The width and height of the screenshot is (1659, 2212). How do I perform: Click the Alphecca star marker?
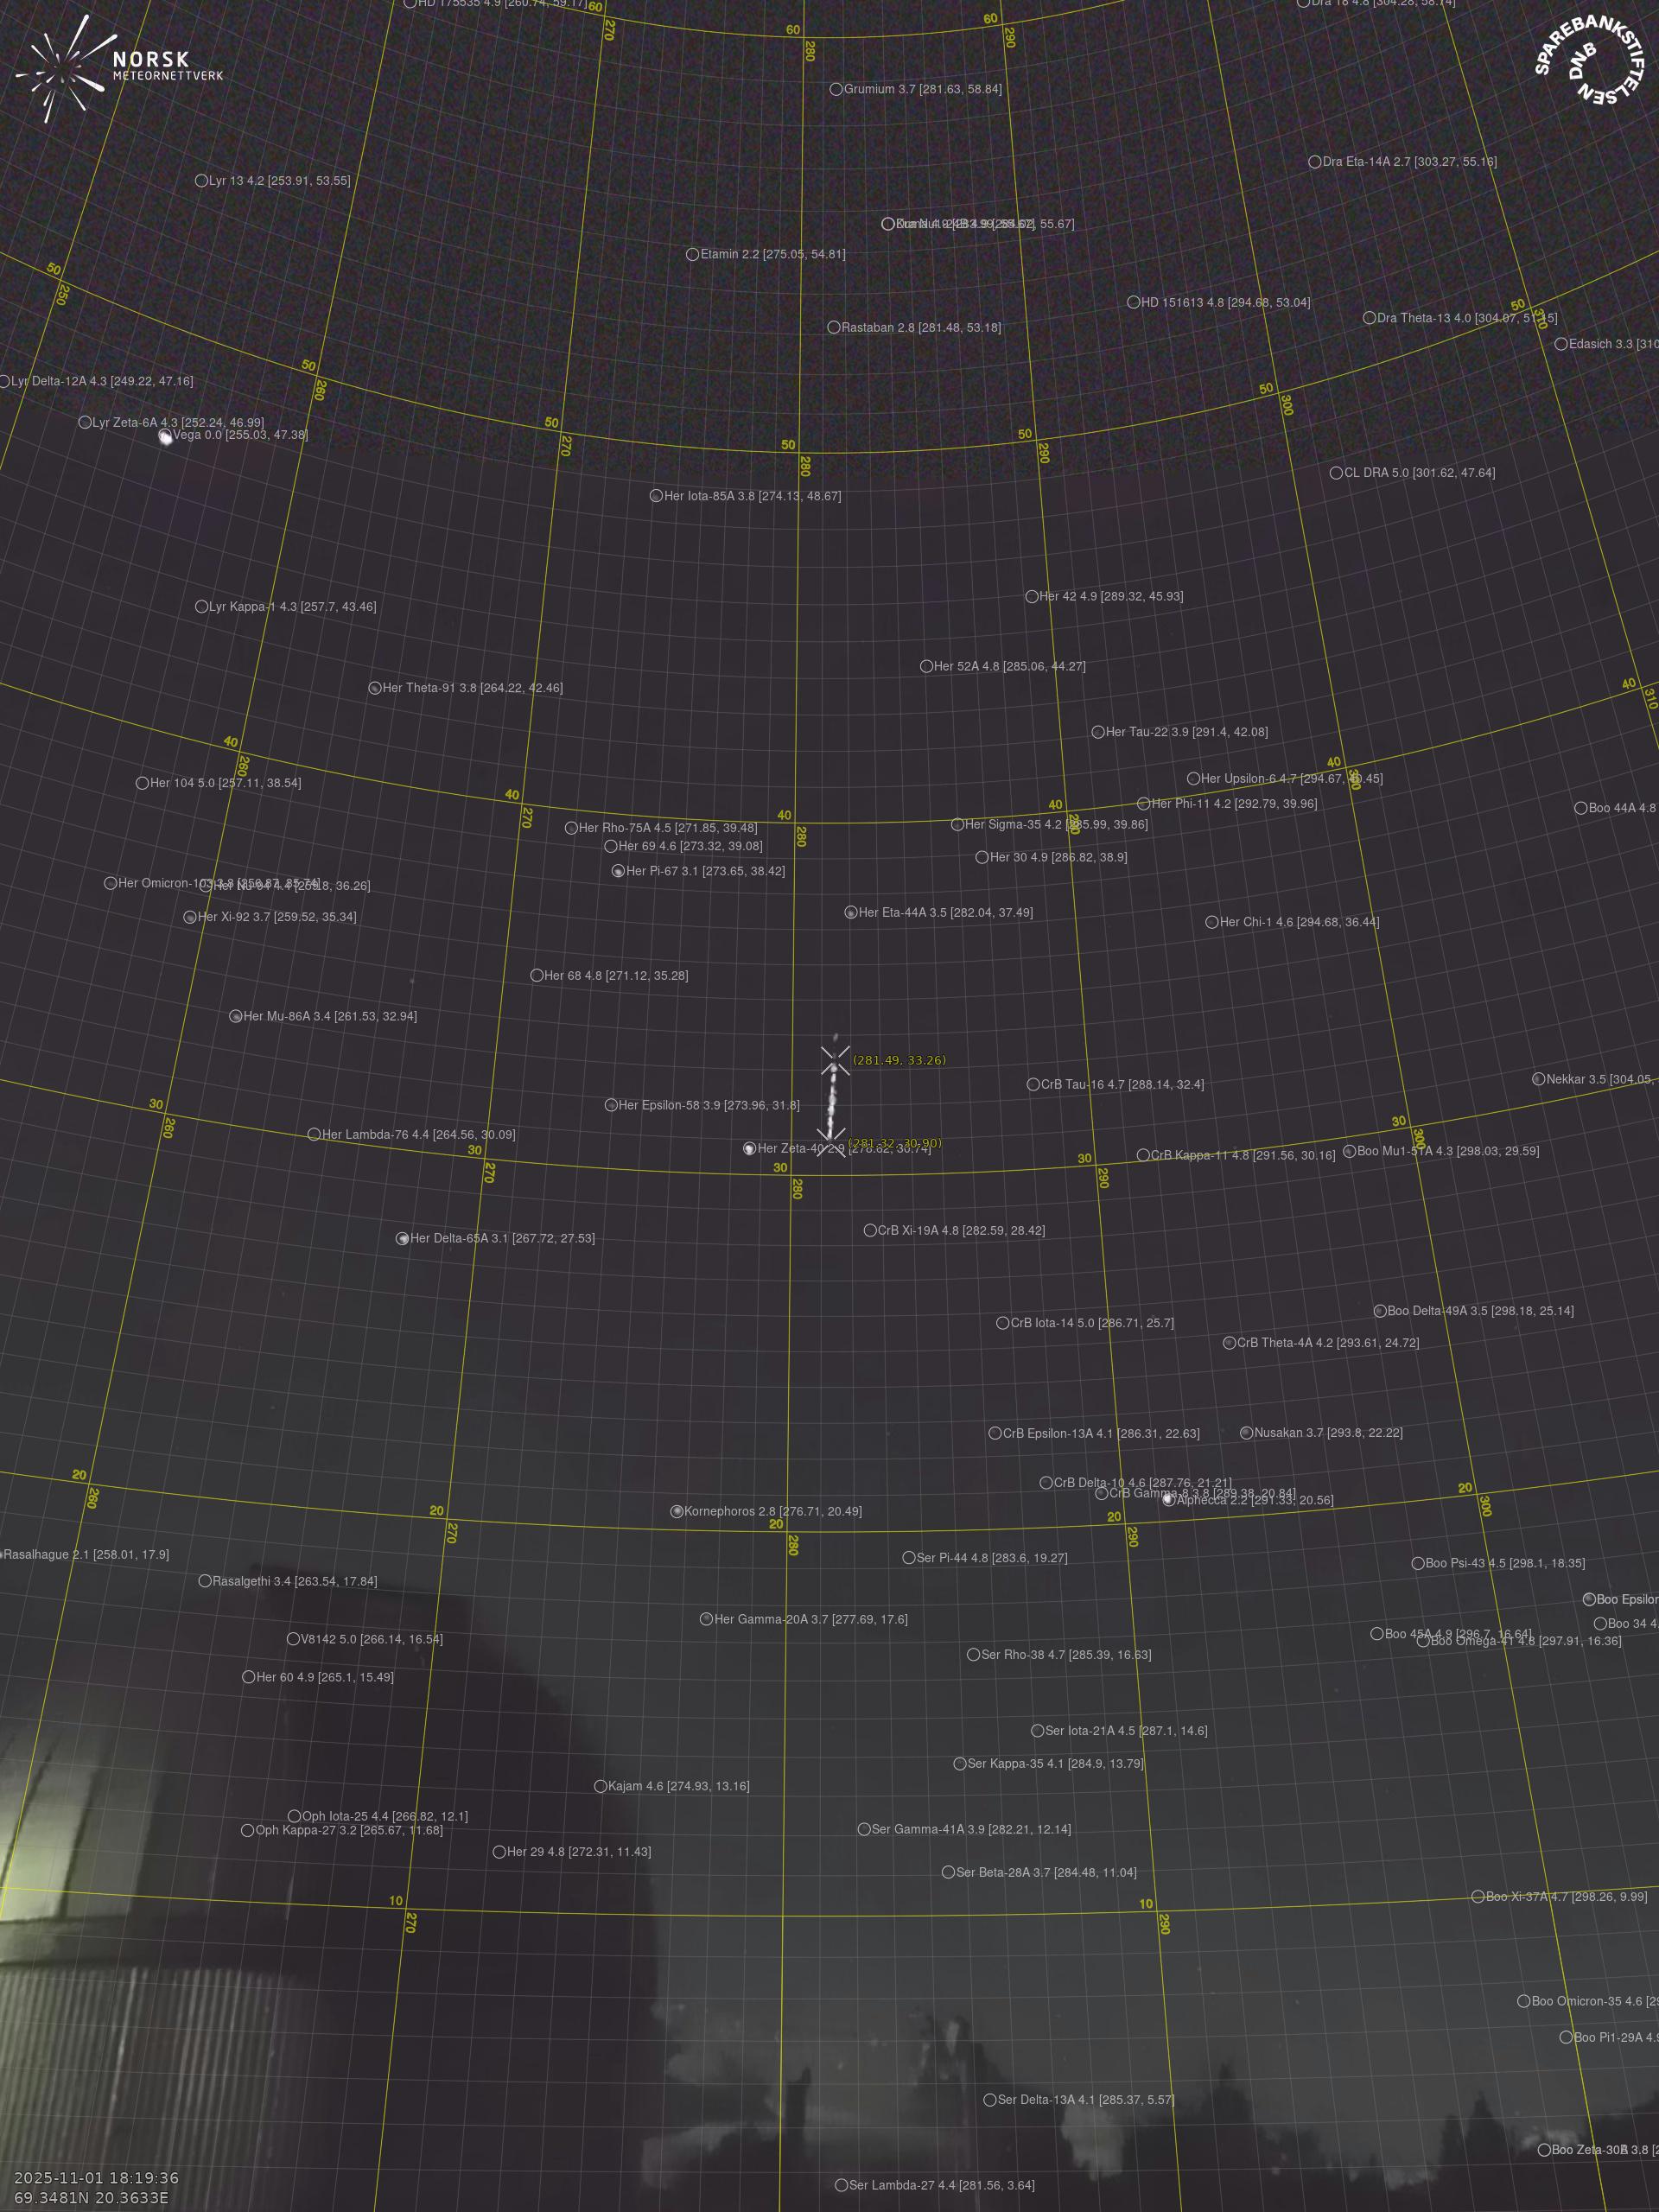pos(1168,1500)
